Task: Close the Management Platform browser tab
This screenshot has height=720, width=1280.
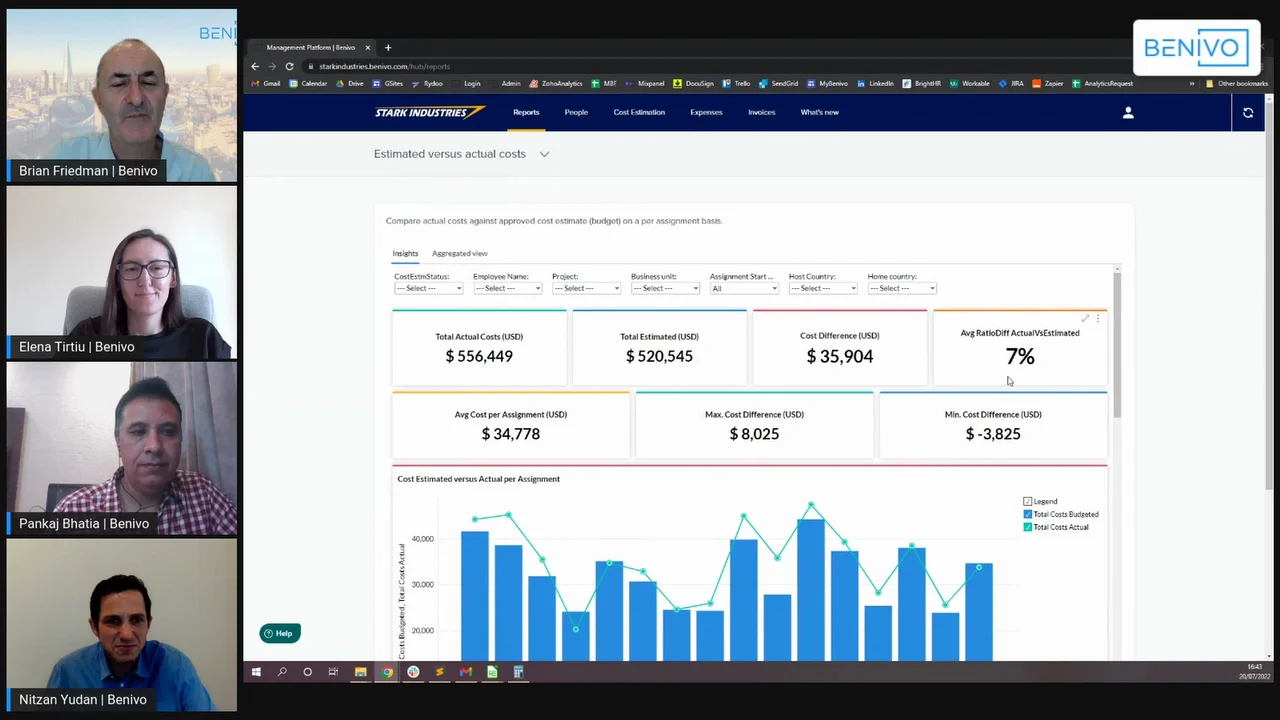Action: pos(368,47)
